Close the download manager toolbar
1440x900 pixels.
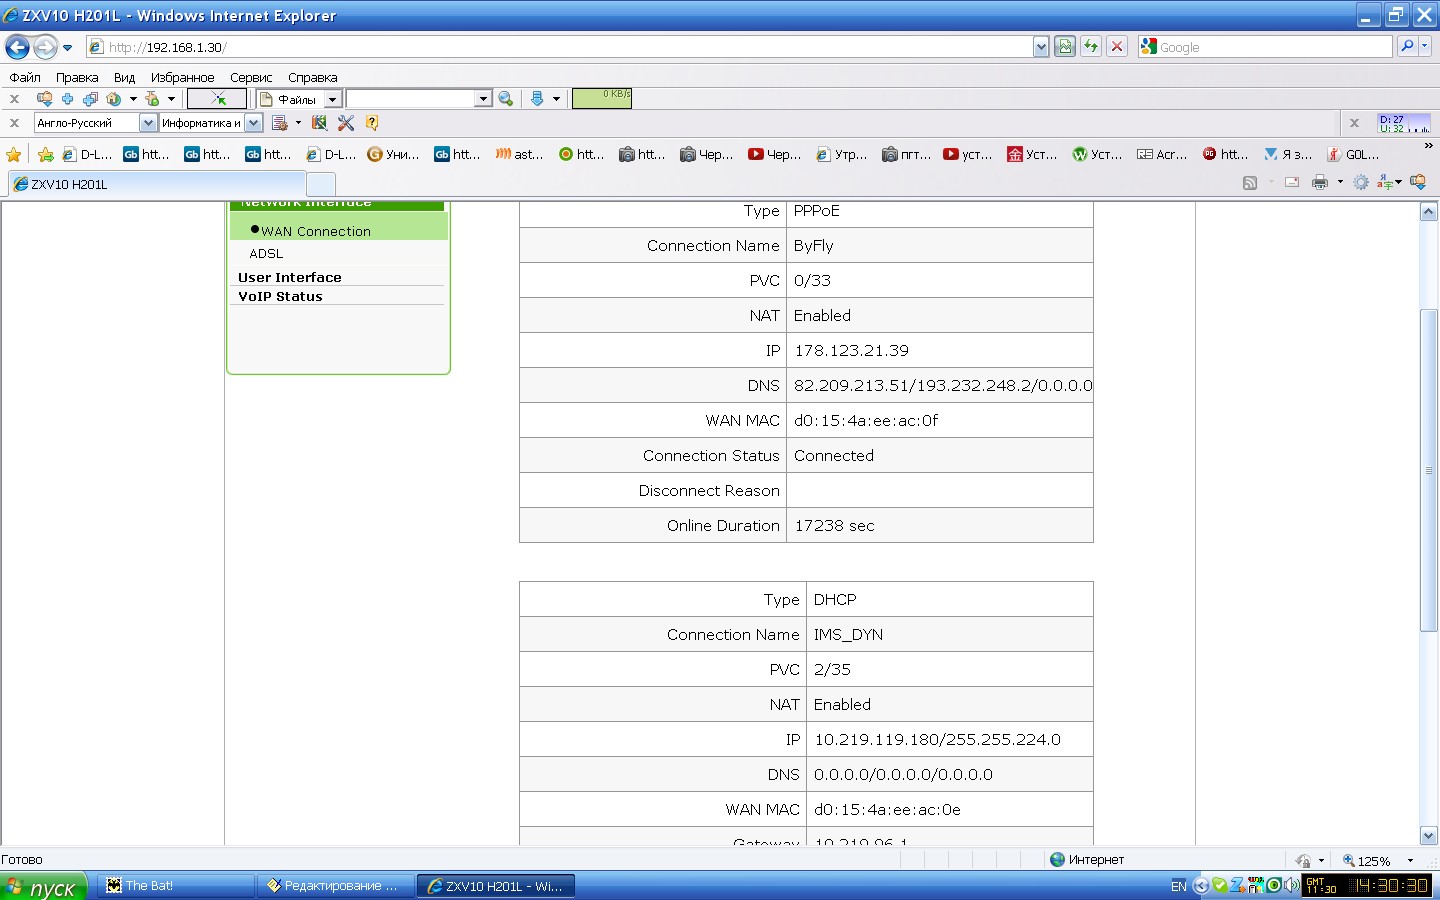pyautogui.click(x=14, y=99)
